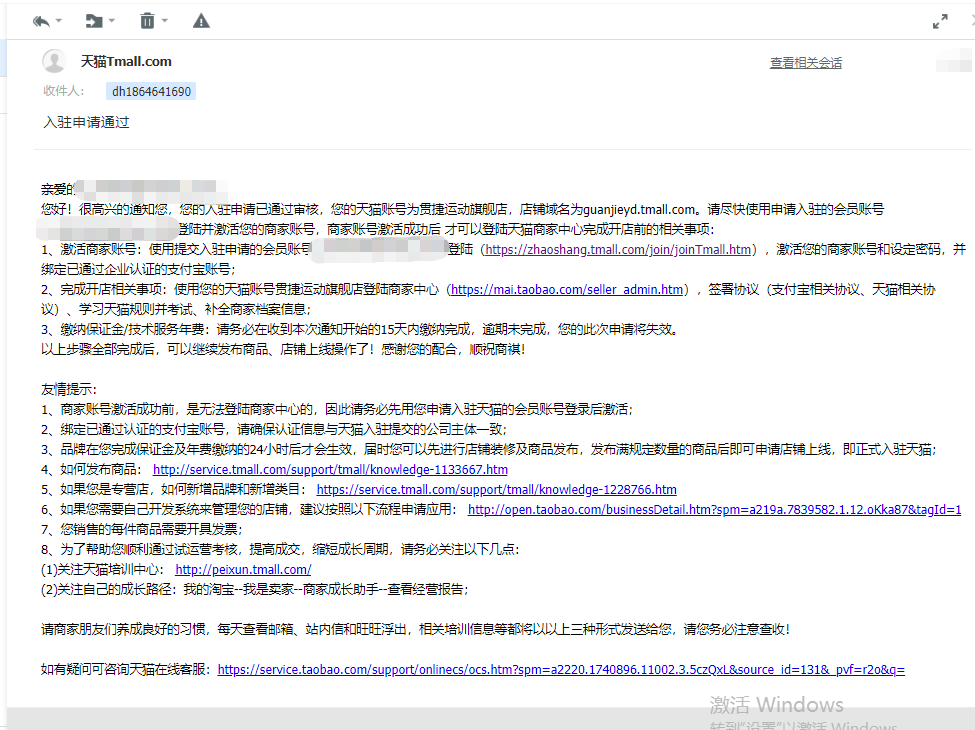The image size is (975, 730).
Task: Click the line 请商家朋友们养成良好的习惯
Action: point(415,629)
